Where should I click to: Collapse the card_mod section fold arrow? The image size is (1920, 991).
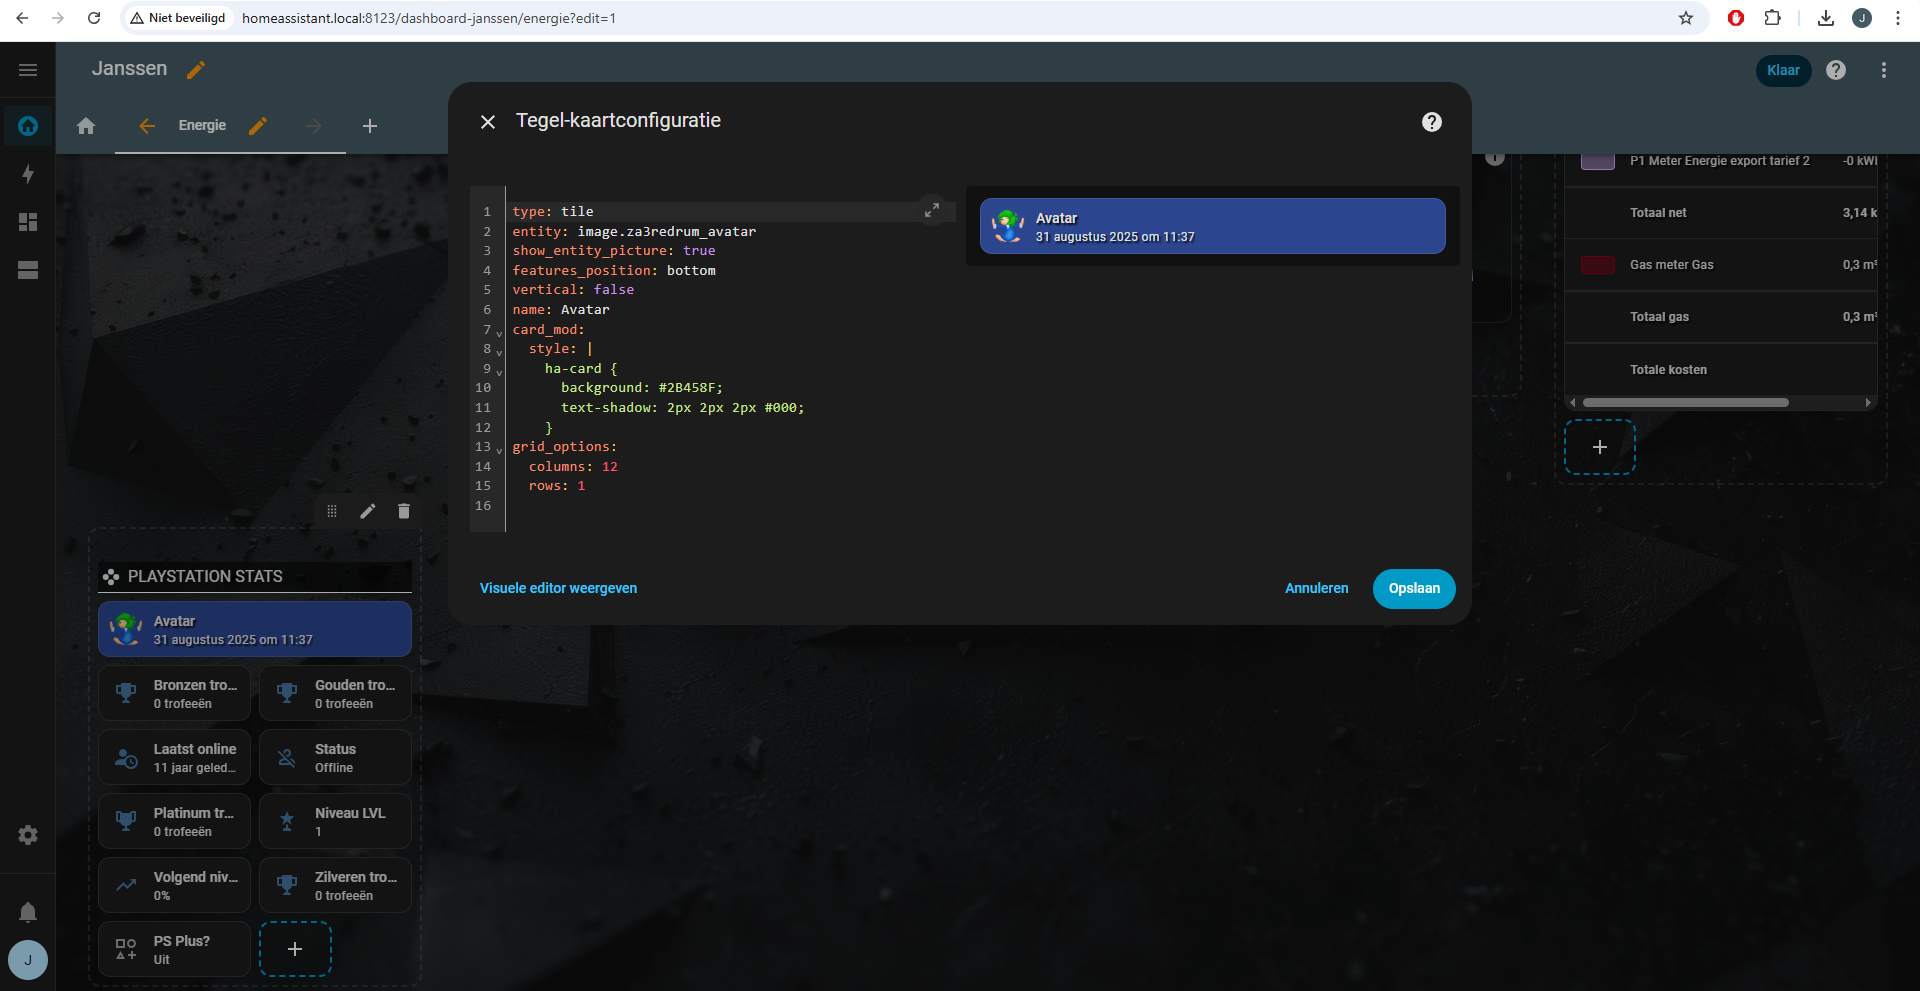[x=499, y=333]
